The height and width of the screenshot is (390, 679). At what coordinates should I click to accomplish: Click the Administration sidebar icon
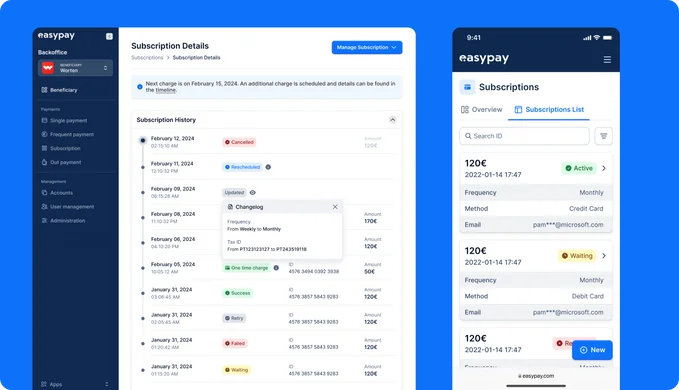tap(44, 220)
